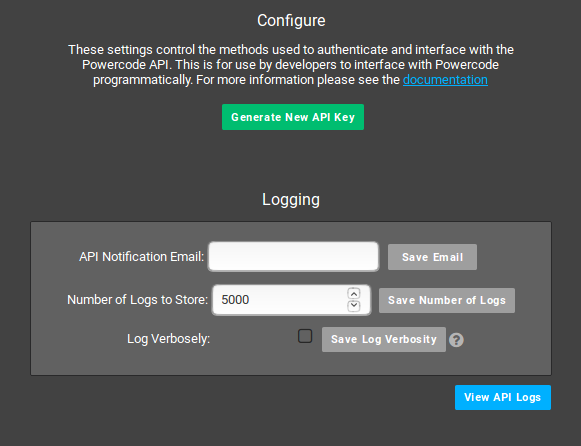
Task: Click the Log Verbosely label
Action: [169, 339]
